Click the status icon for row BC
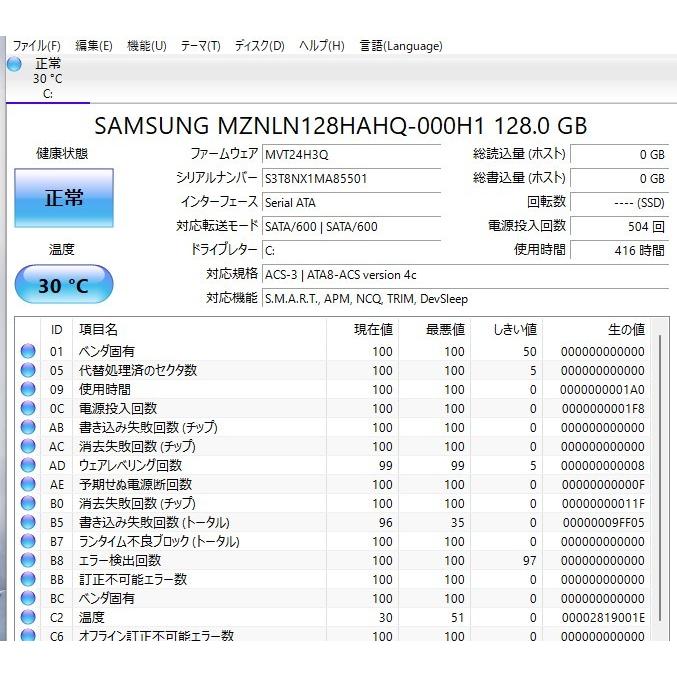 point(28,598)
